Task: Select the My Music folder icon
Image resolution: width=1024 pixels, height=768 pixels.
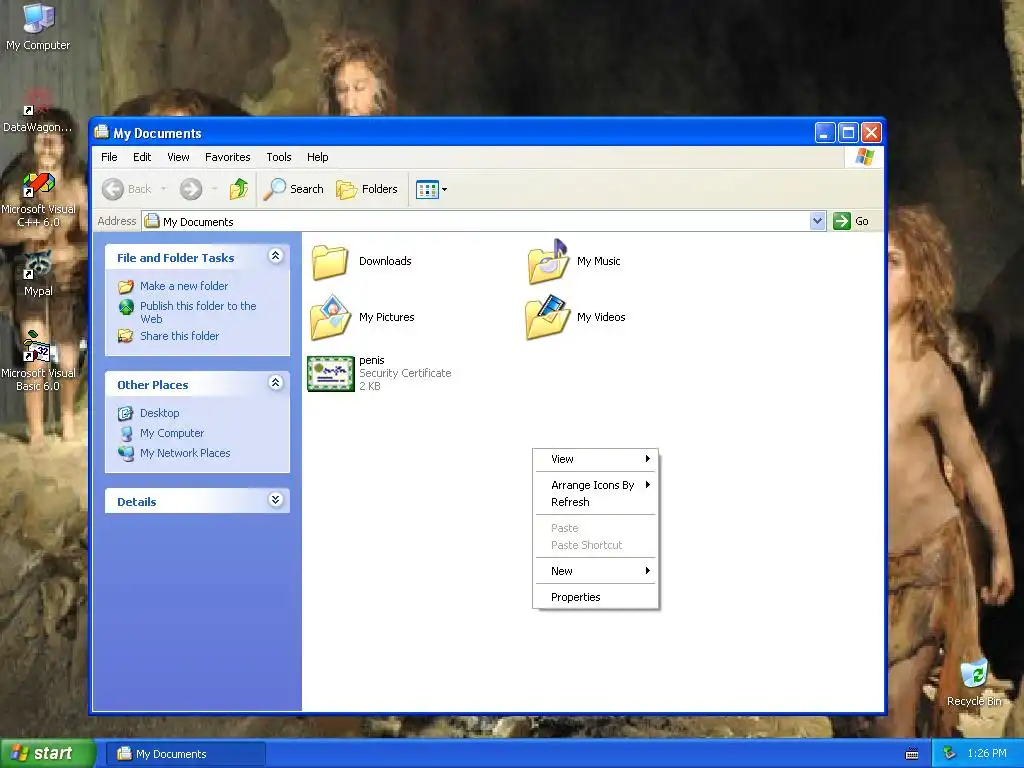Action: [549, 261]
